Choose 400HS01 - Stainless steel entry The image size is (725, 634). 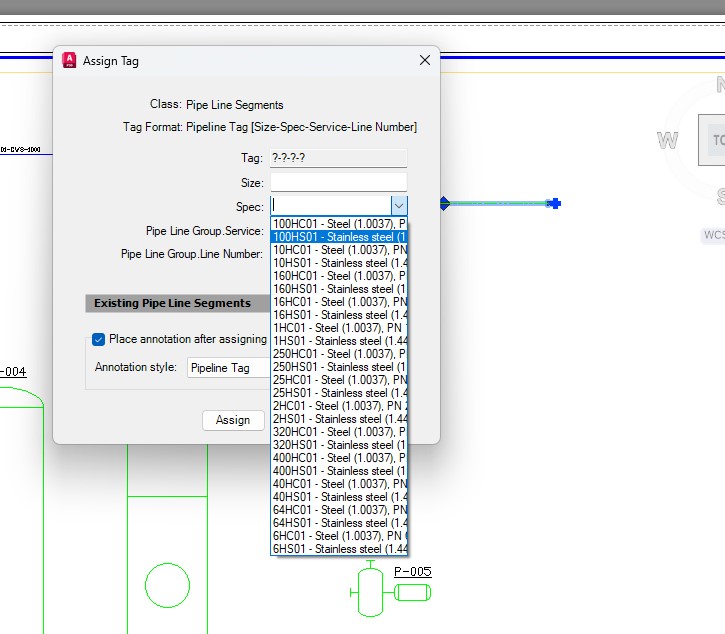point(339,471)
